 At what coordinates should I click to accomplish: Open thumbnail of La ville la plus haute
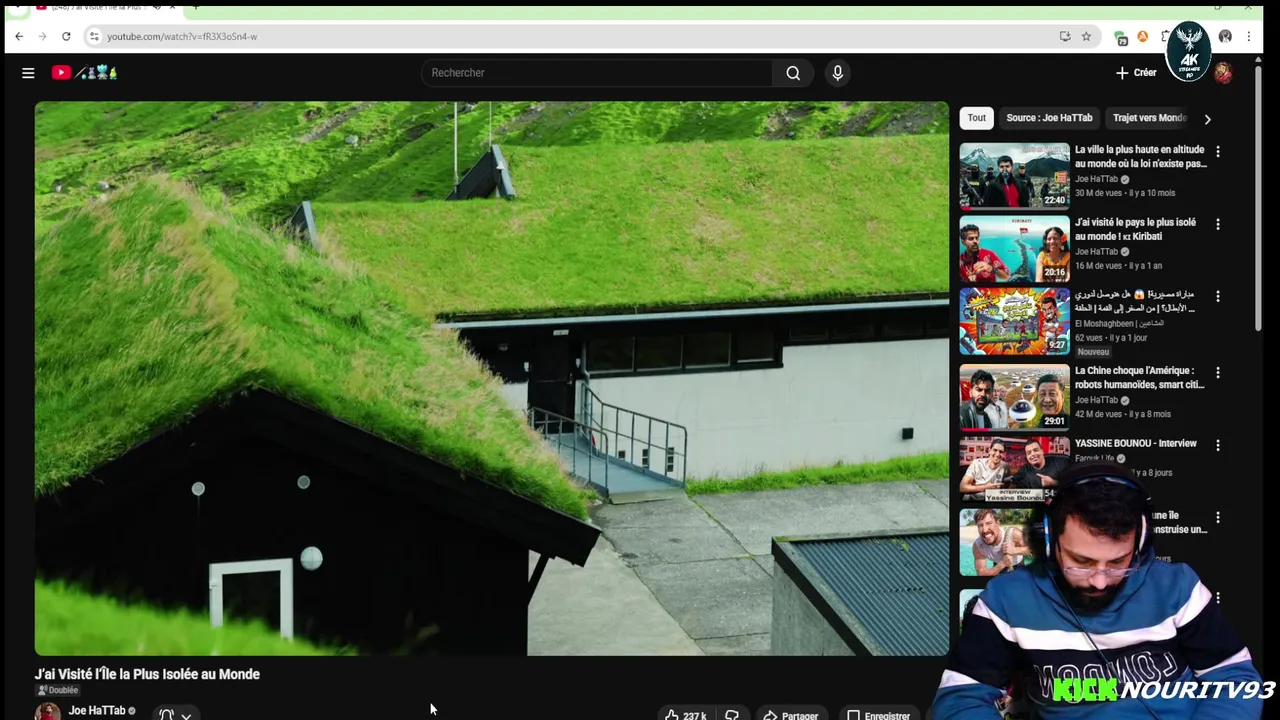click(x=1014, y=175)
